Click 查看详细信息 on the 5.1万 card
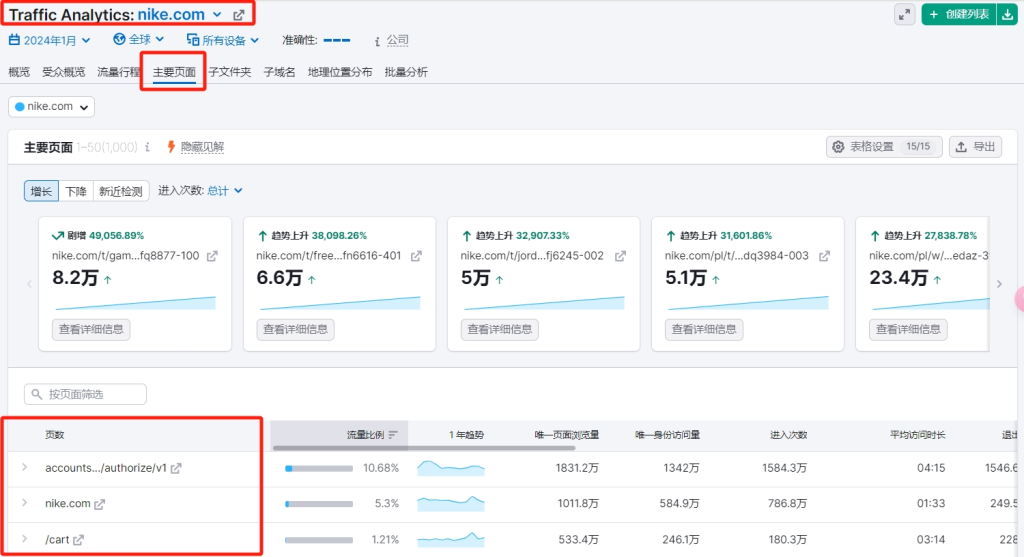The image size is (1024, 557). point(704,329)
